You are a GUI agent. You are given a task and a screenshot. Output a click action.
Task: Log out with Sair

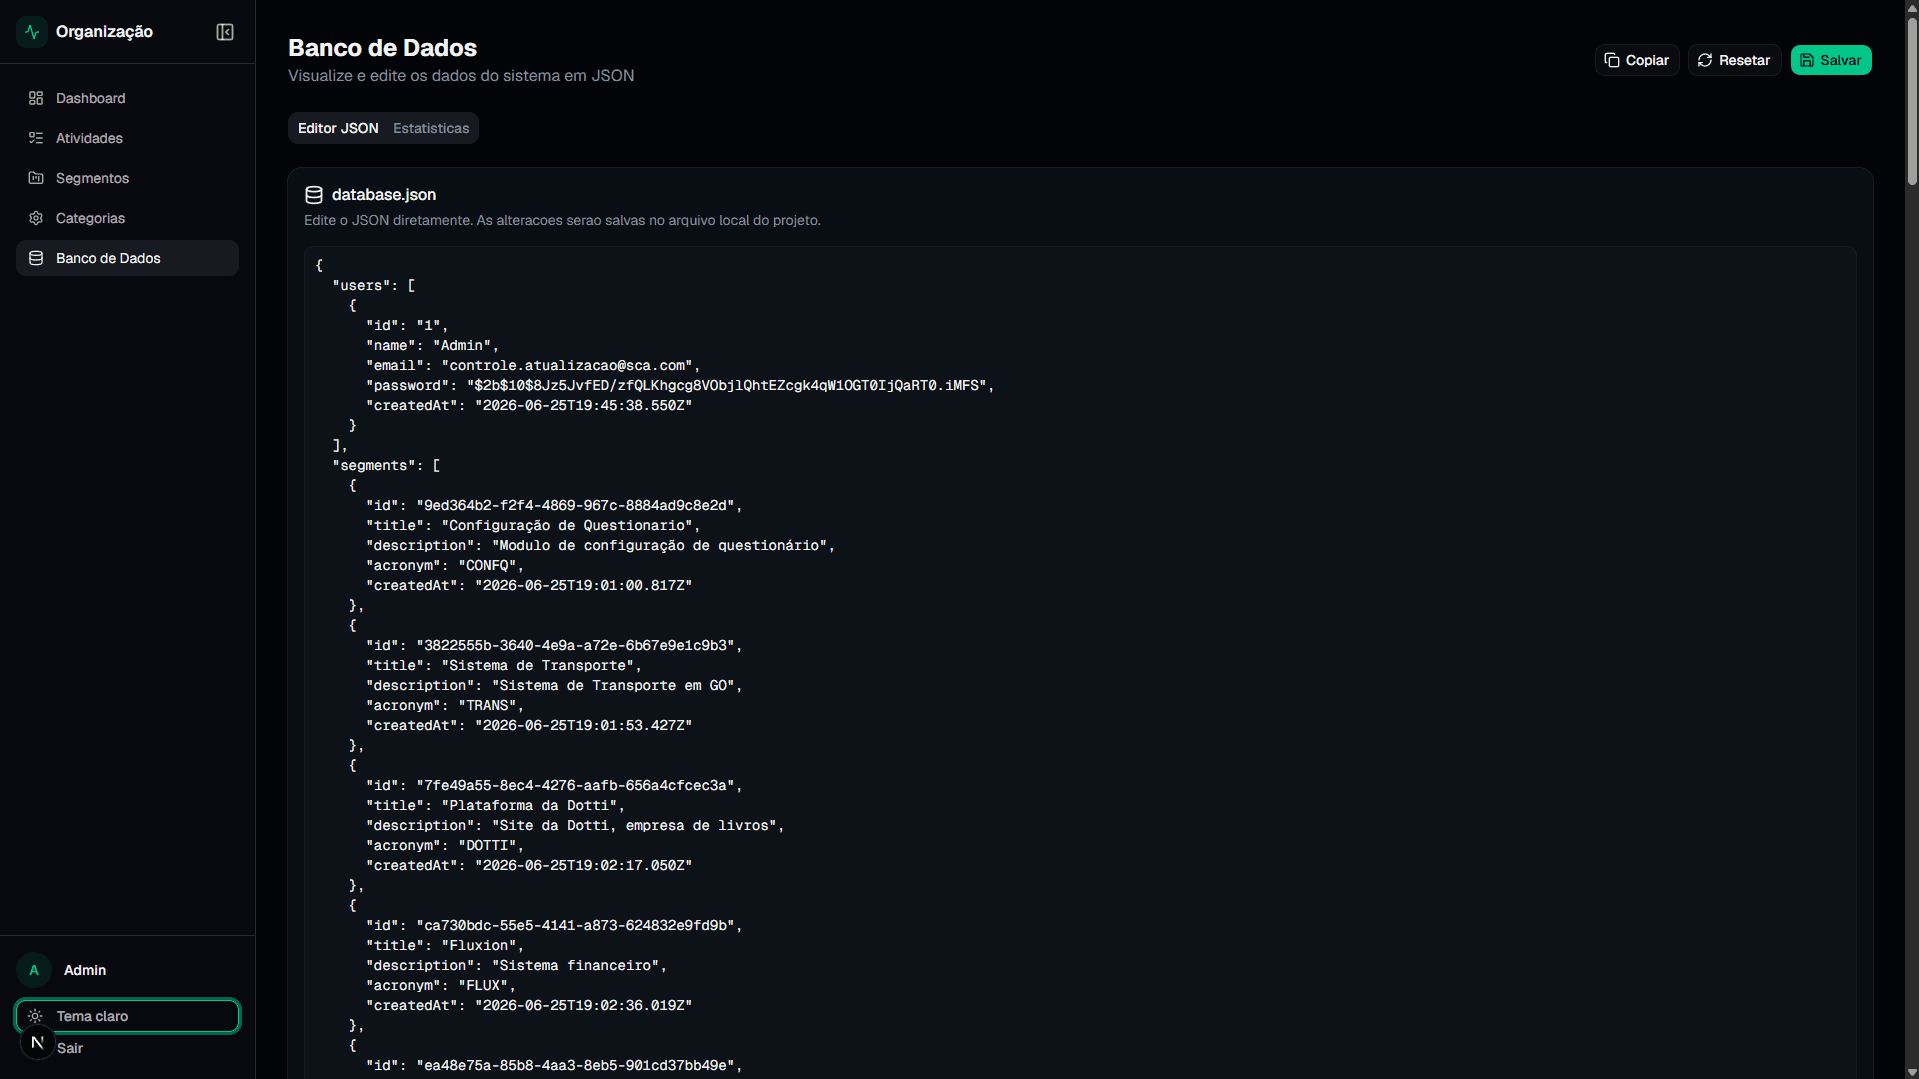click(70, 1048)
